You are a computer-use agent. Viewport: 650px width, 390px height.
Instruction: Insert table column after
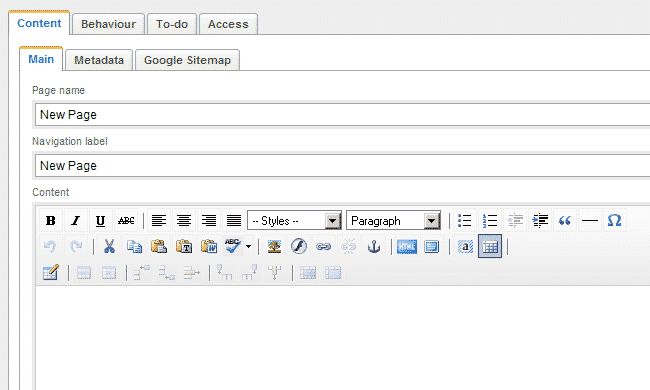click(250, 273)
